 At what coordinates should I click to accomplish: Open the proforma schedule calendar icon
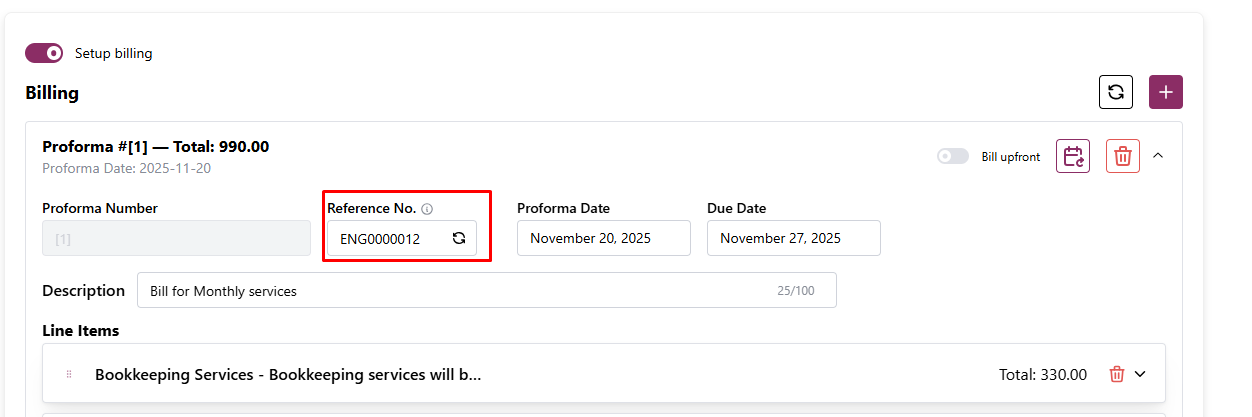[x=1073, y=156]
